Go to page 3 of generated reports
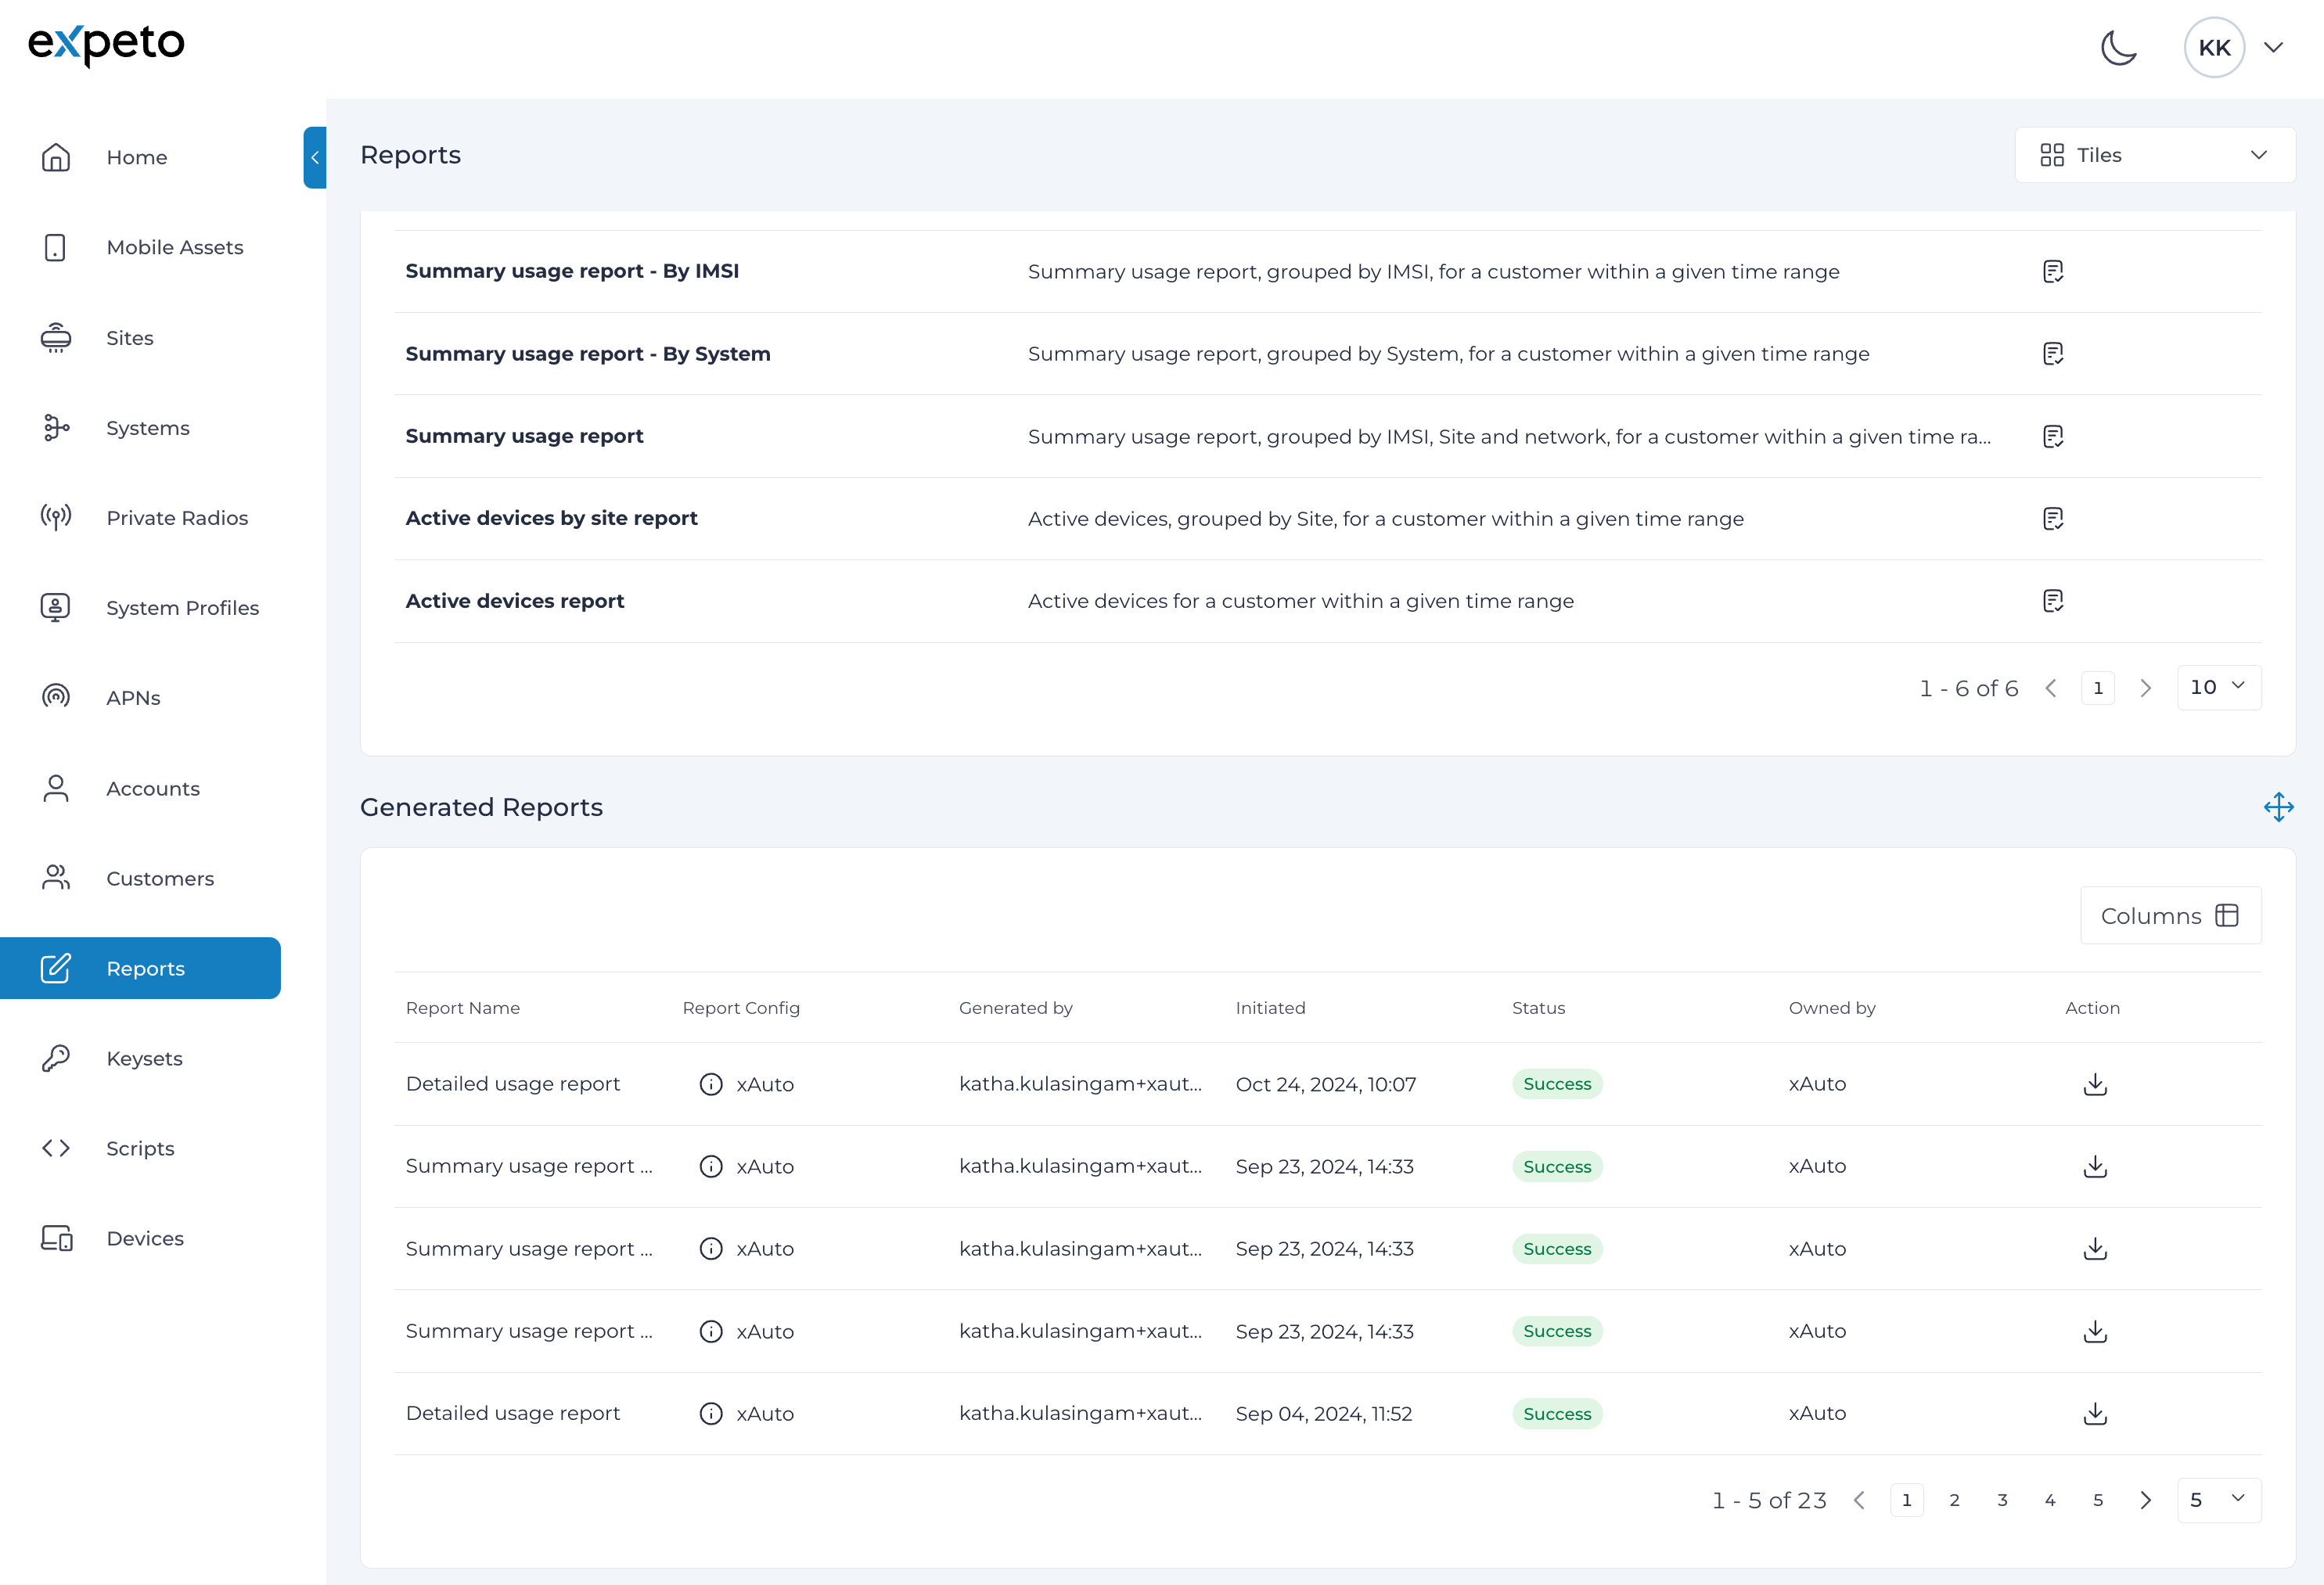2324x1585 pixels. [2002, 1500]
